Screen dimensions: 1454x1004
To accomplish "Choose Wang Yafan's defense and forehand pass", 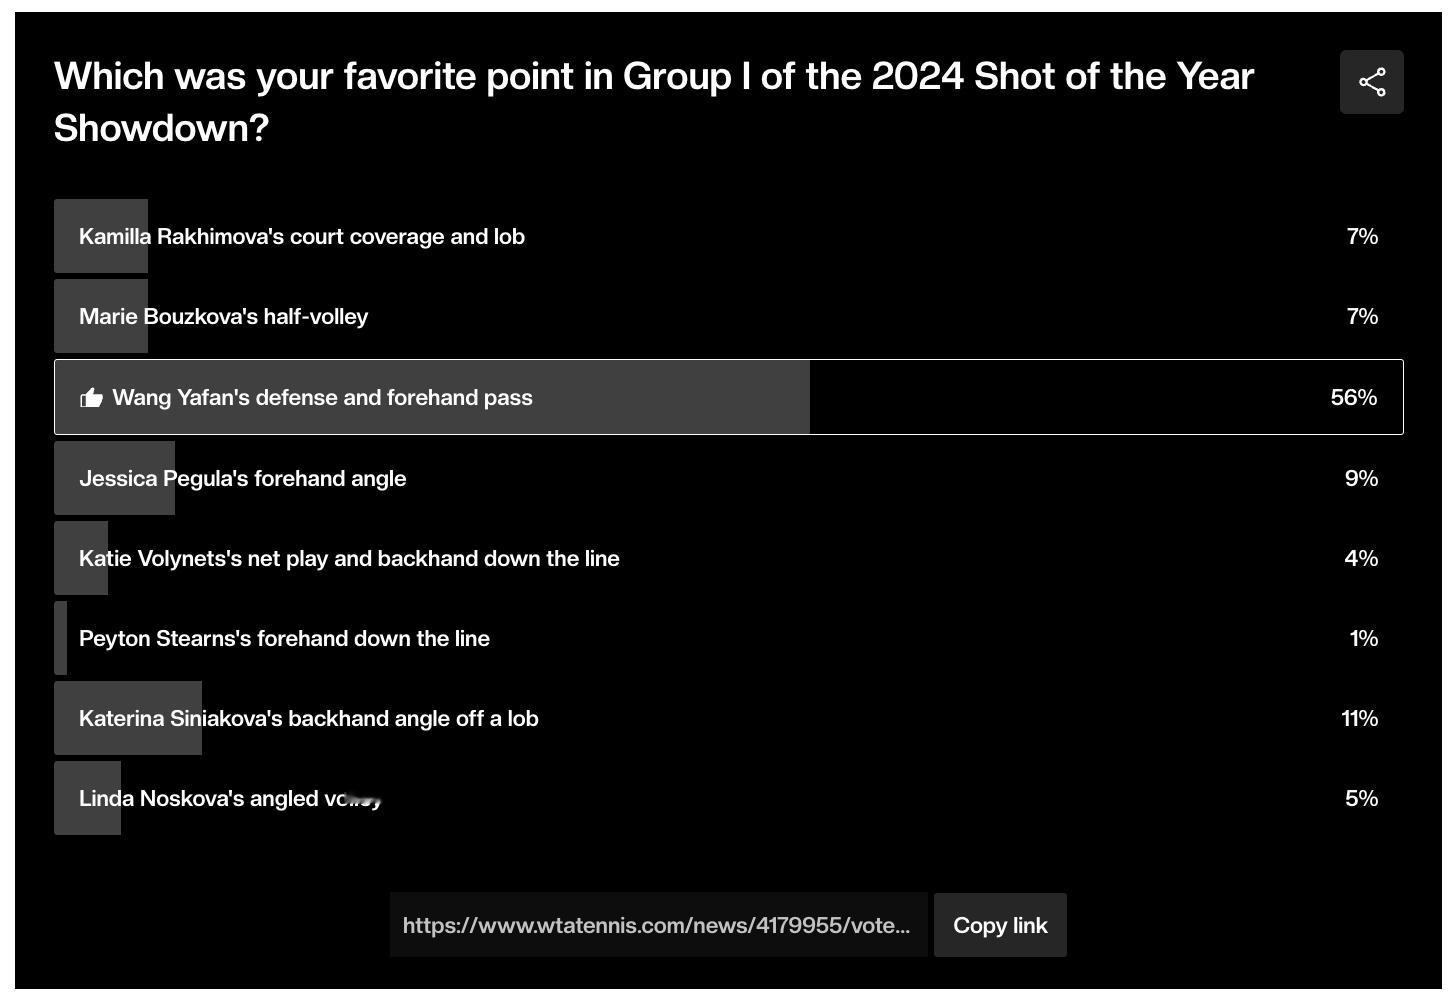I will click(729, 397).
